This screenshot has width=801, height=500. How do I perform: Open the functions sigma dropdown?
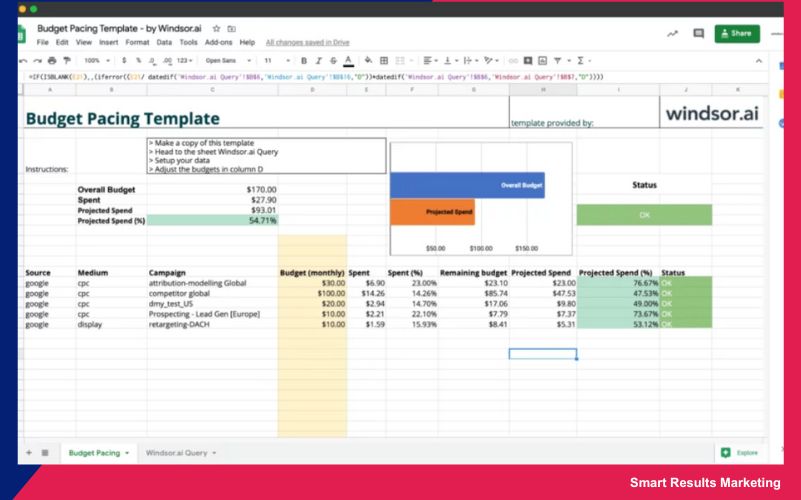[583, 61]
